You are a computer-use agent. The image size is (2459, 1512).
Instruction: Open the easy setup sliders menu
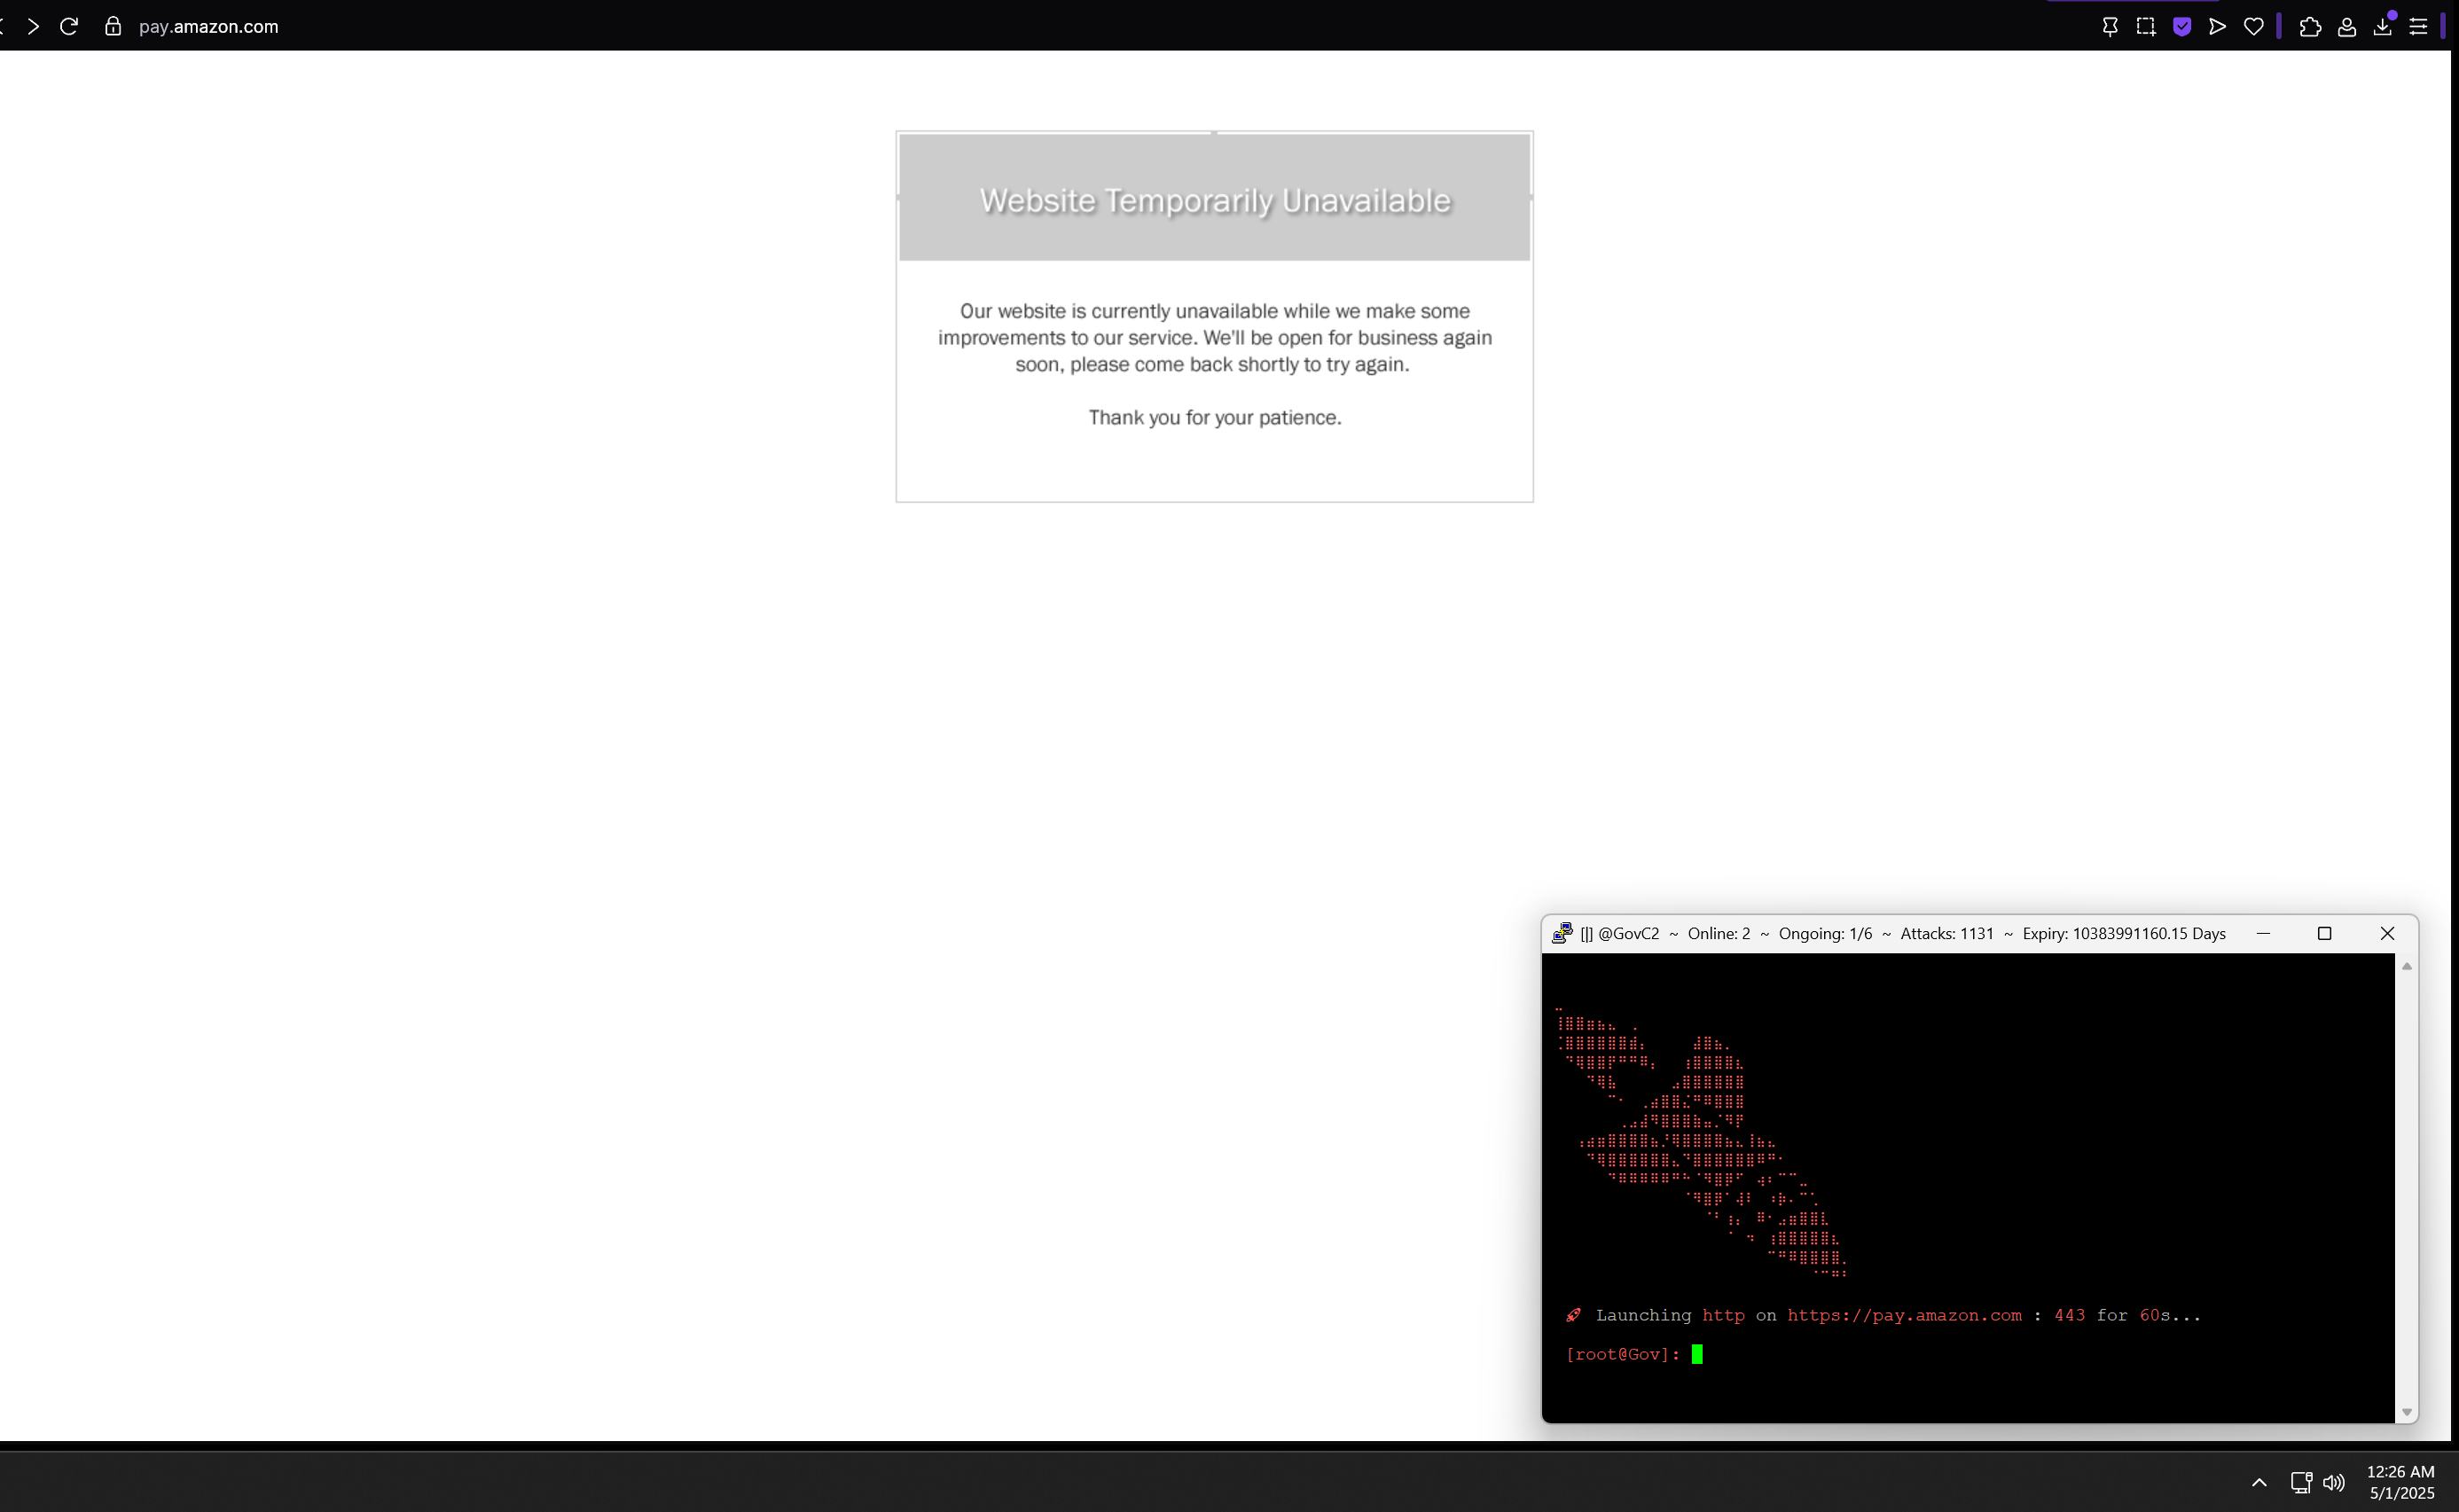(x=2418, y=27)
